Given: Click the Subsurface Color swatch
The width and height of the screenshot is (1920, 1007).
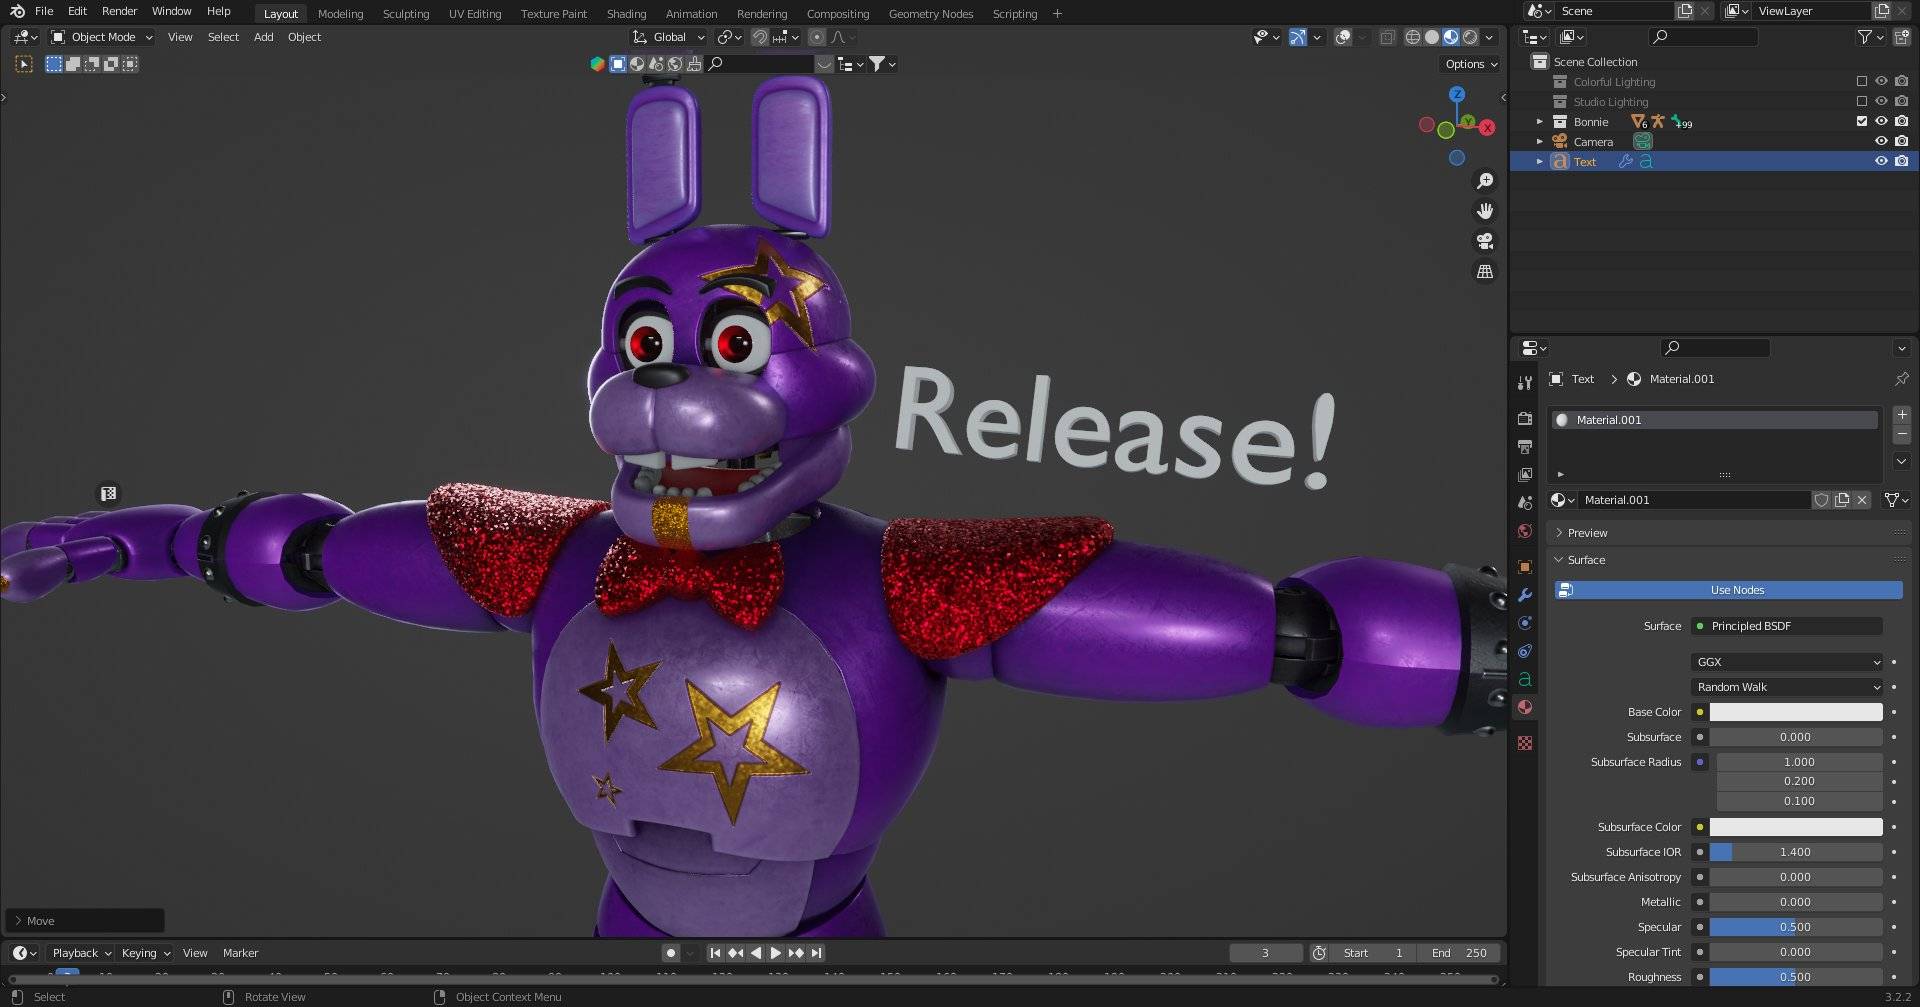Looking at the screenshot, I should pyautogui.click(x=1795, y=827).
